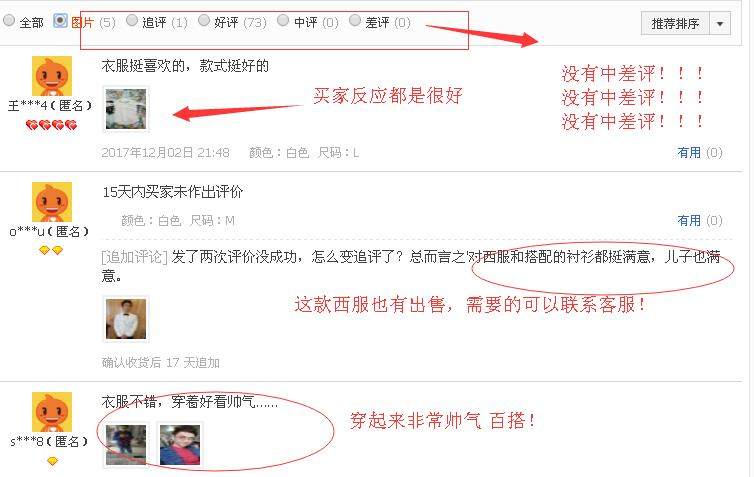Click avatar of reviewer o***u
754x477 pixels.
click(52, 202)
